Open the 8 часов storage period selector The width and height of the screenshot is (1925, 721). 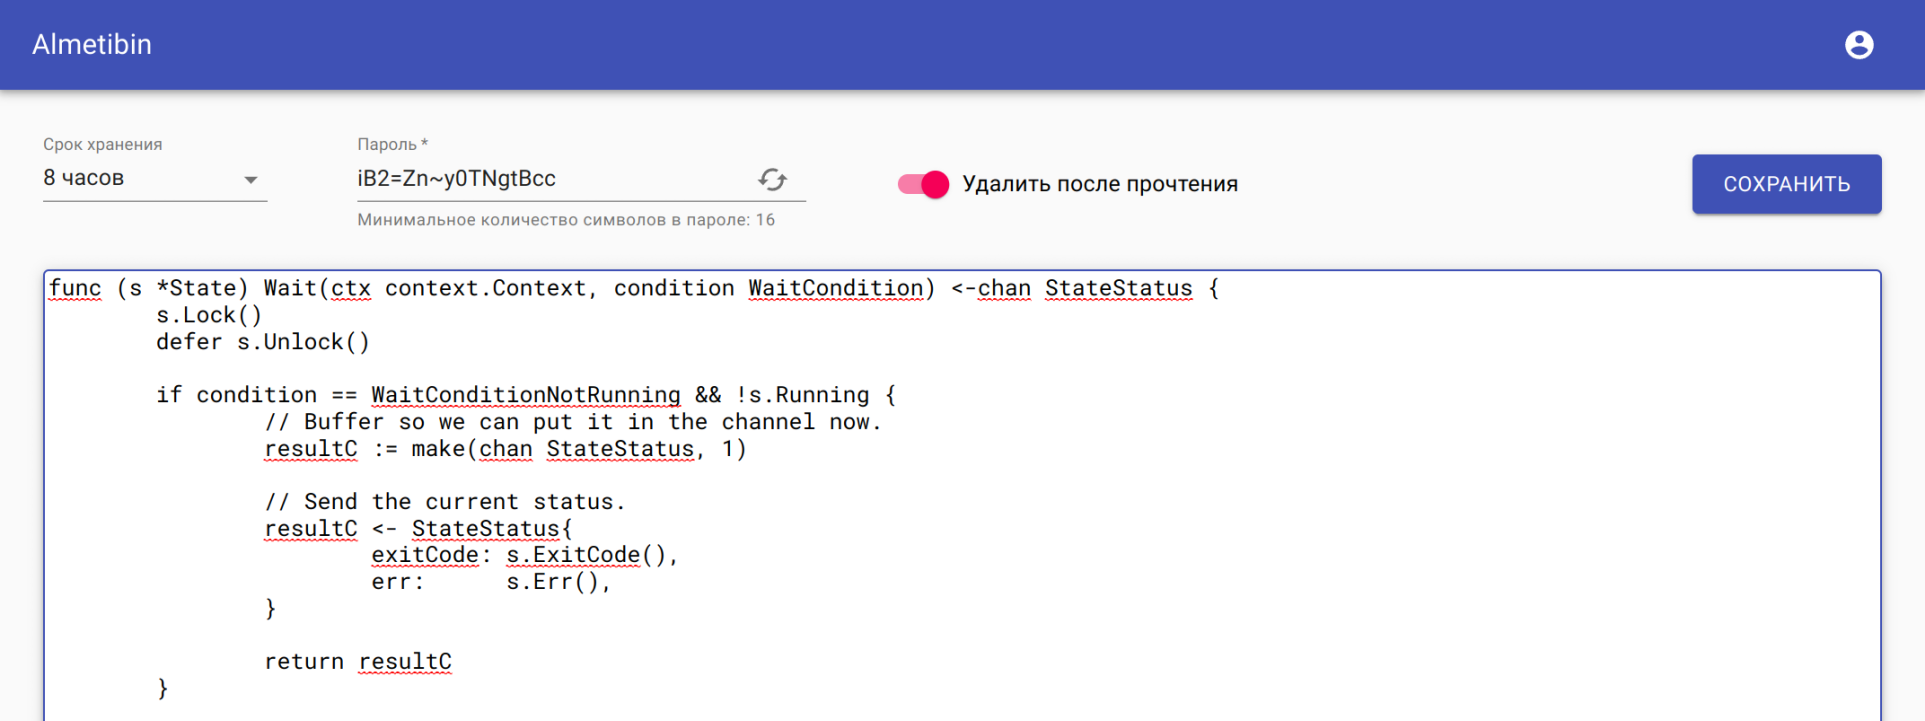[140, 178]
